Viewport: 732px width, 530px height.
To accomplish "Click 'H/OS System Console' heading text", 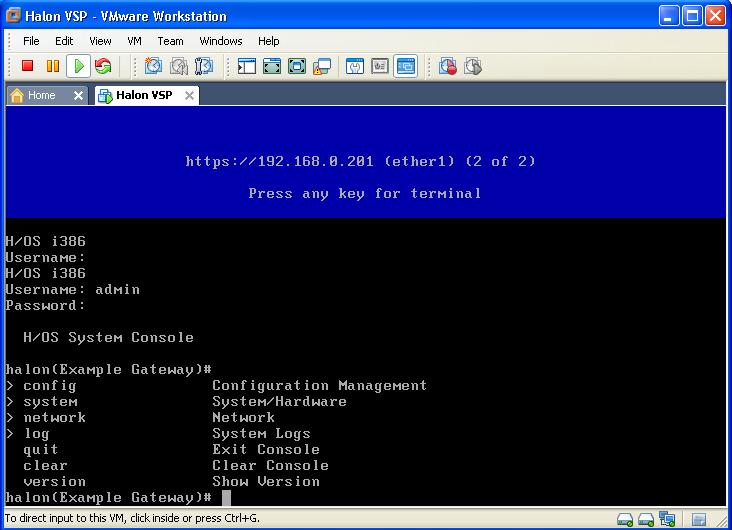I will [108, 338].
